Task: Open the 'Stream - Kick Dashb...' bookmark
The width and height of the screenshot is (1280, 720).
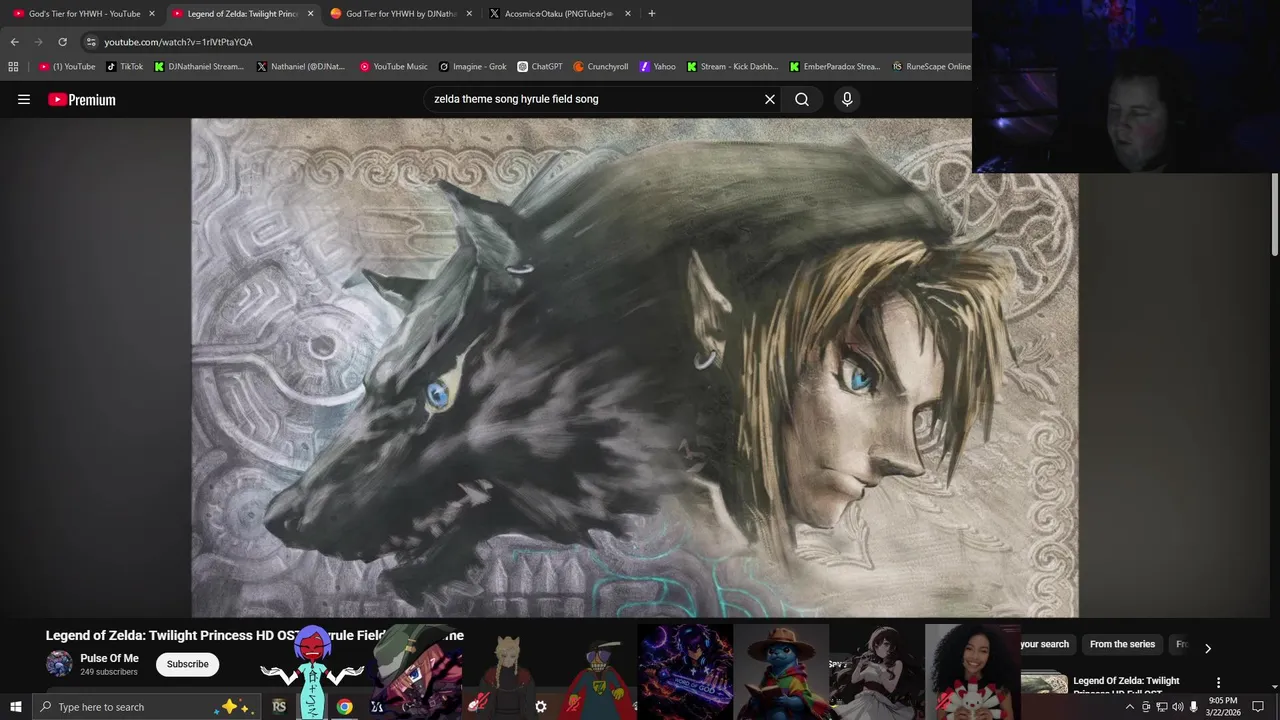Action: pos(732,67)
